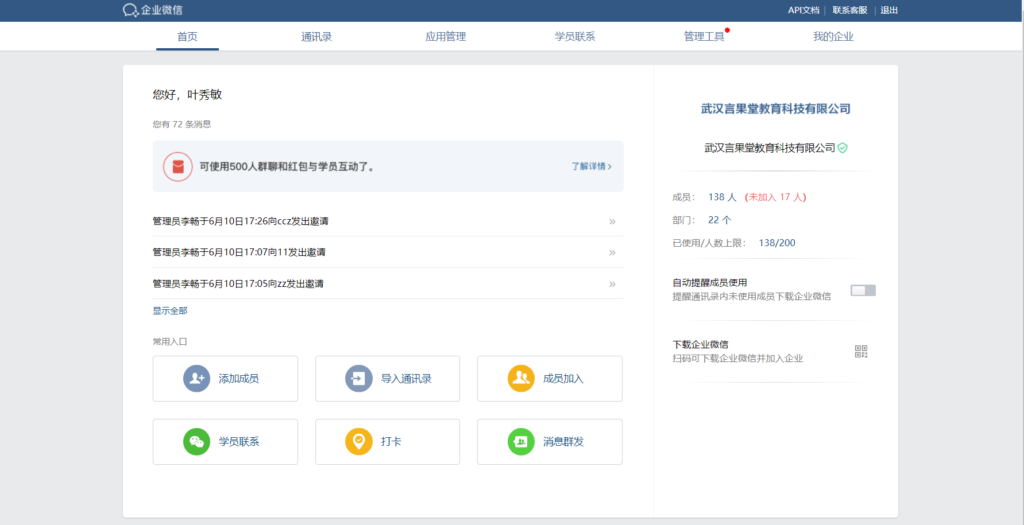
Task: Click the 联系客服 link
Action: (850, 10)
